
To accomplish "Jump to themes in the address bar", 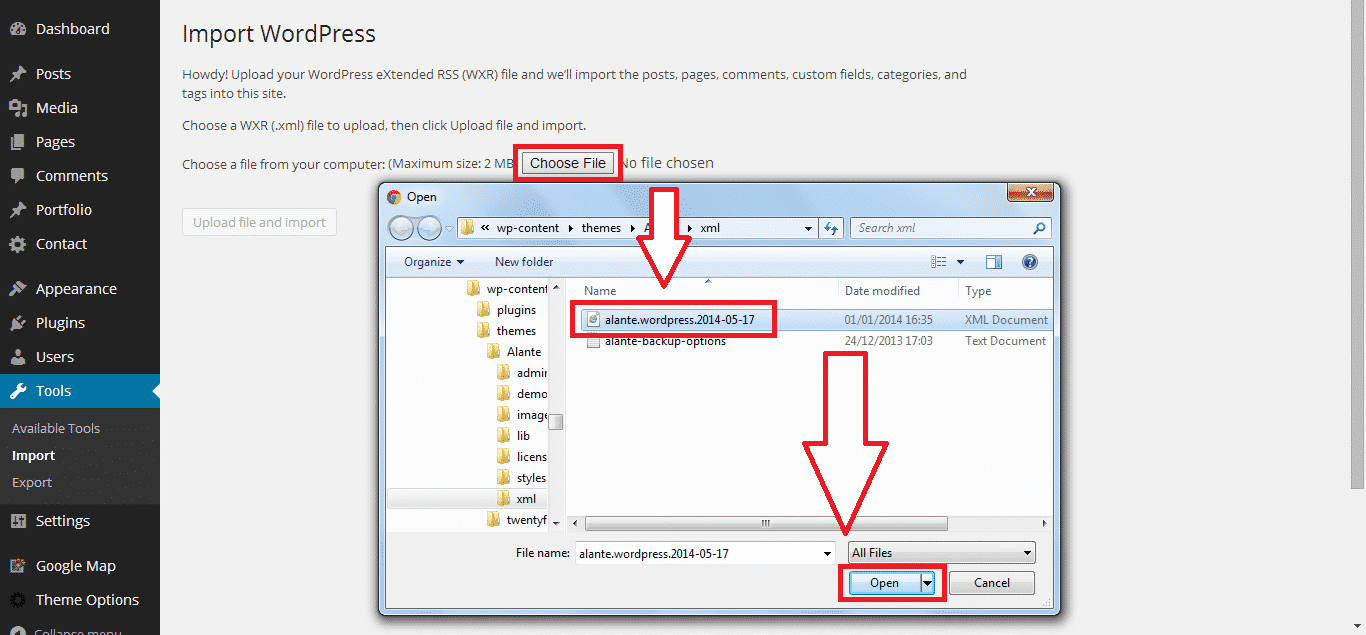I will click(x=601, y=228).
